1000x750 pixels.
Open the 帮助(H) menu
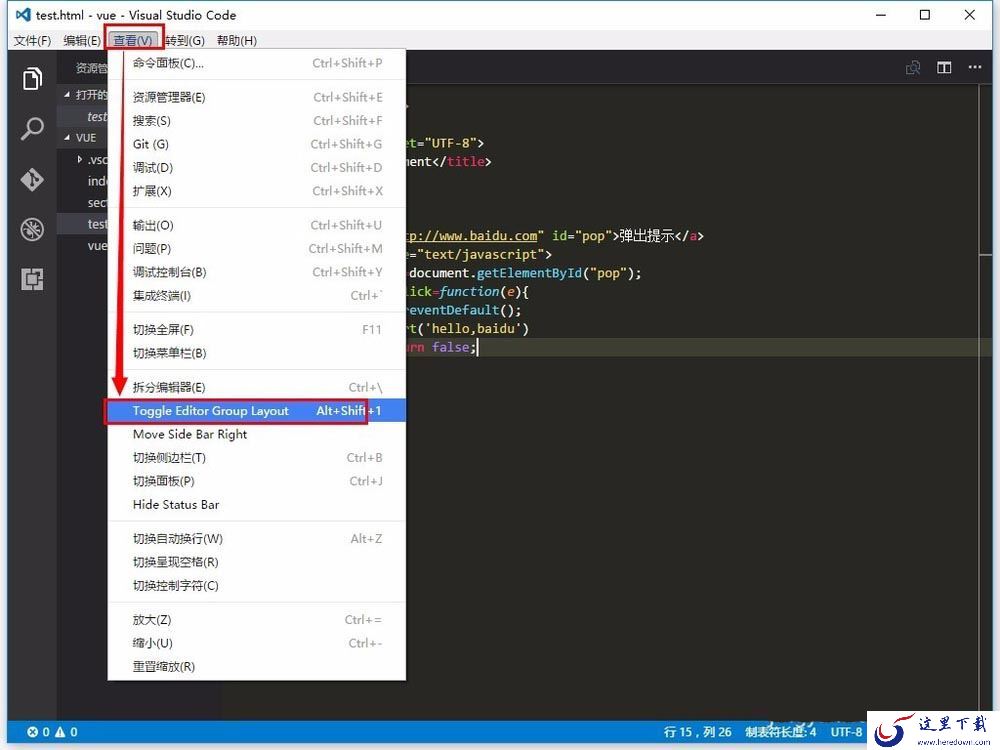237,41
